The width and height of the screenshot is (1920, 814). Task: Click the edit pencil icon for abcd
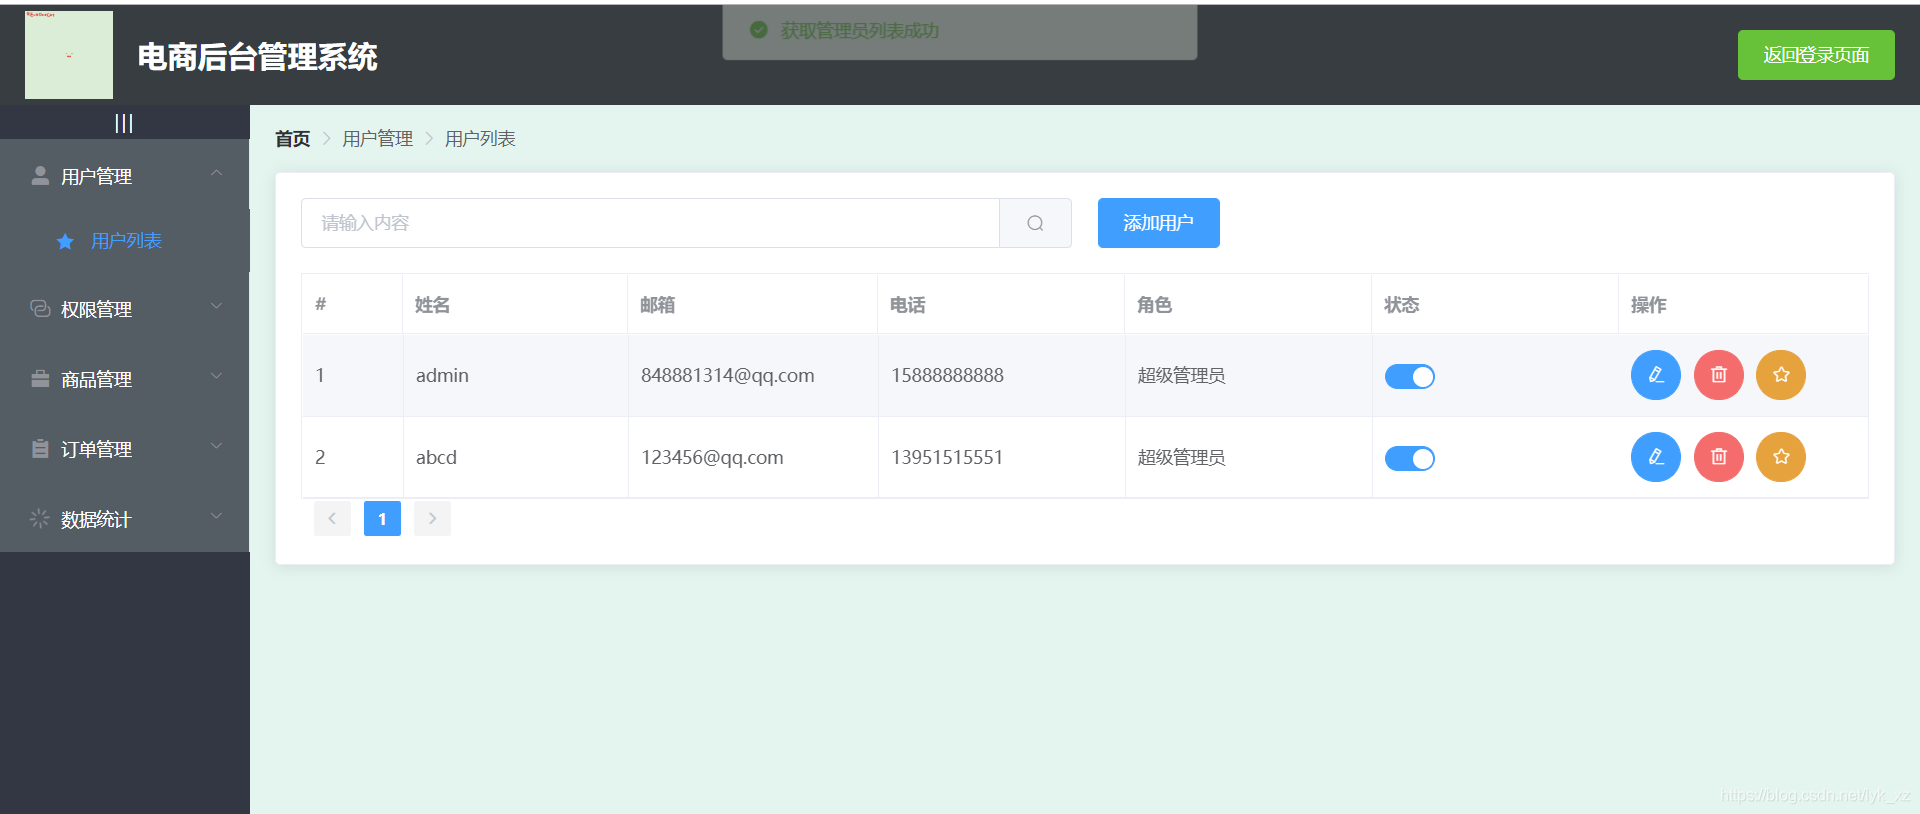click(x=1655, y=457)
